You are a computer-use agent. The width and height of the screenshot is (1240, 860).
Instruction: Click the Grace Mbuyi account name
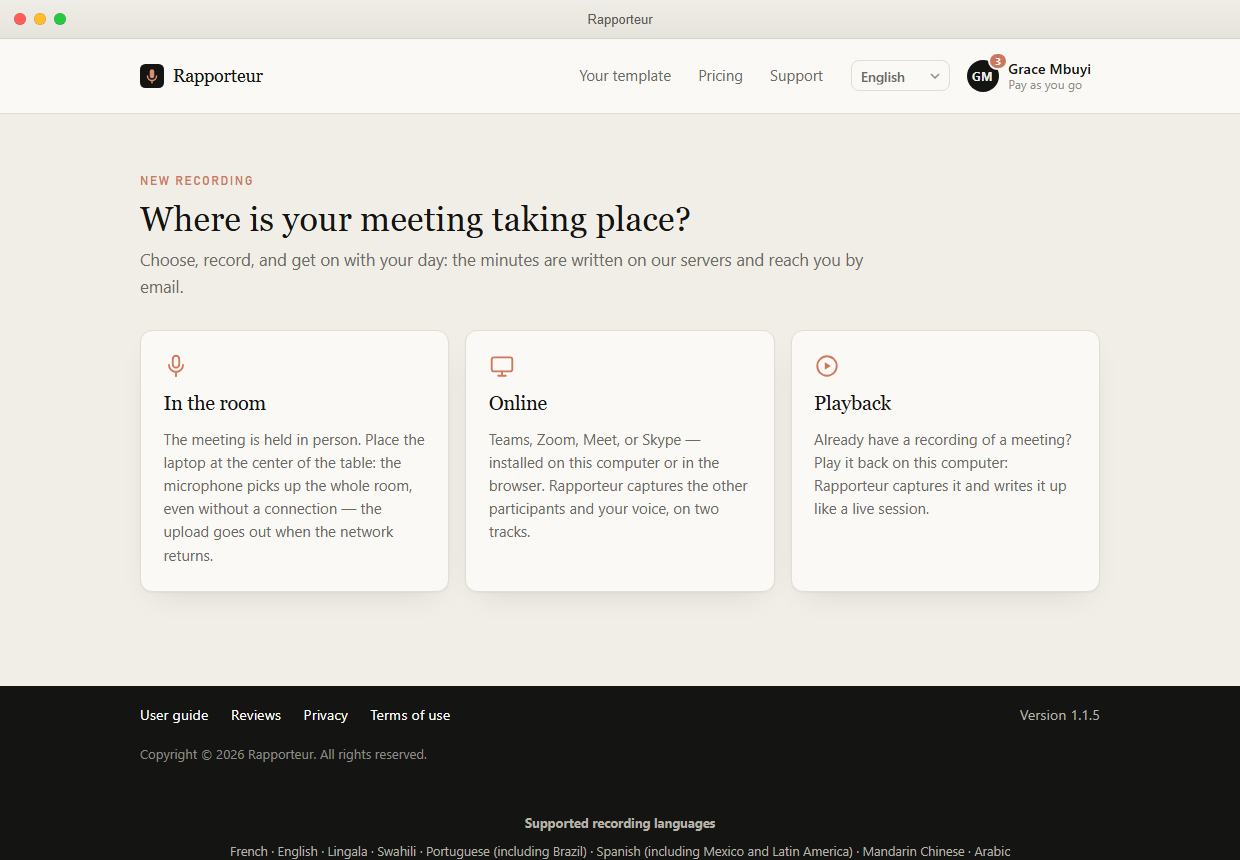click(x=1049, y=69)
